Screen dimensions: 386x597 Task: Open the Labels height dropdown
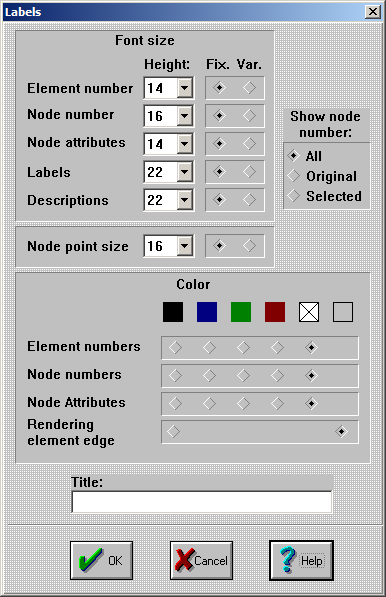pyautogui.click(x=184, y=172)
